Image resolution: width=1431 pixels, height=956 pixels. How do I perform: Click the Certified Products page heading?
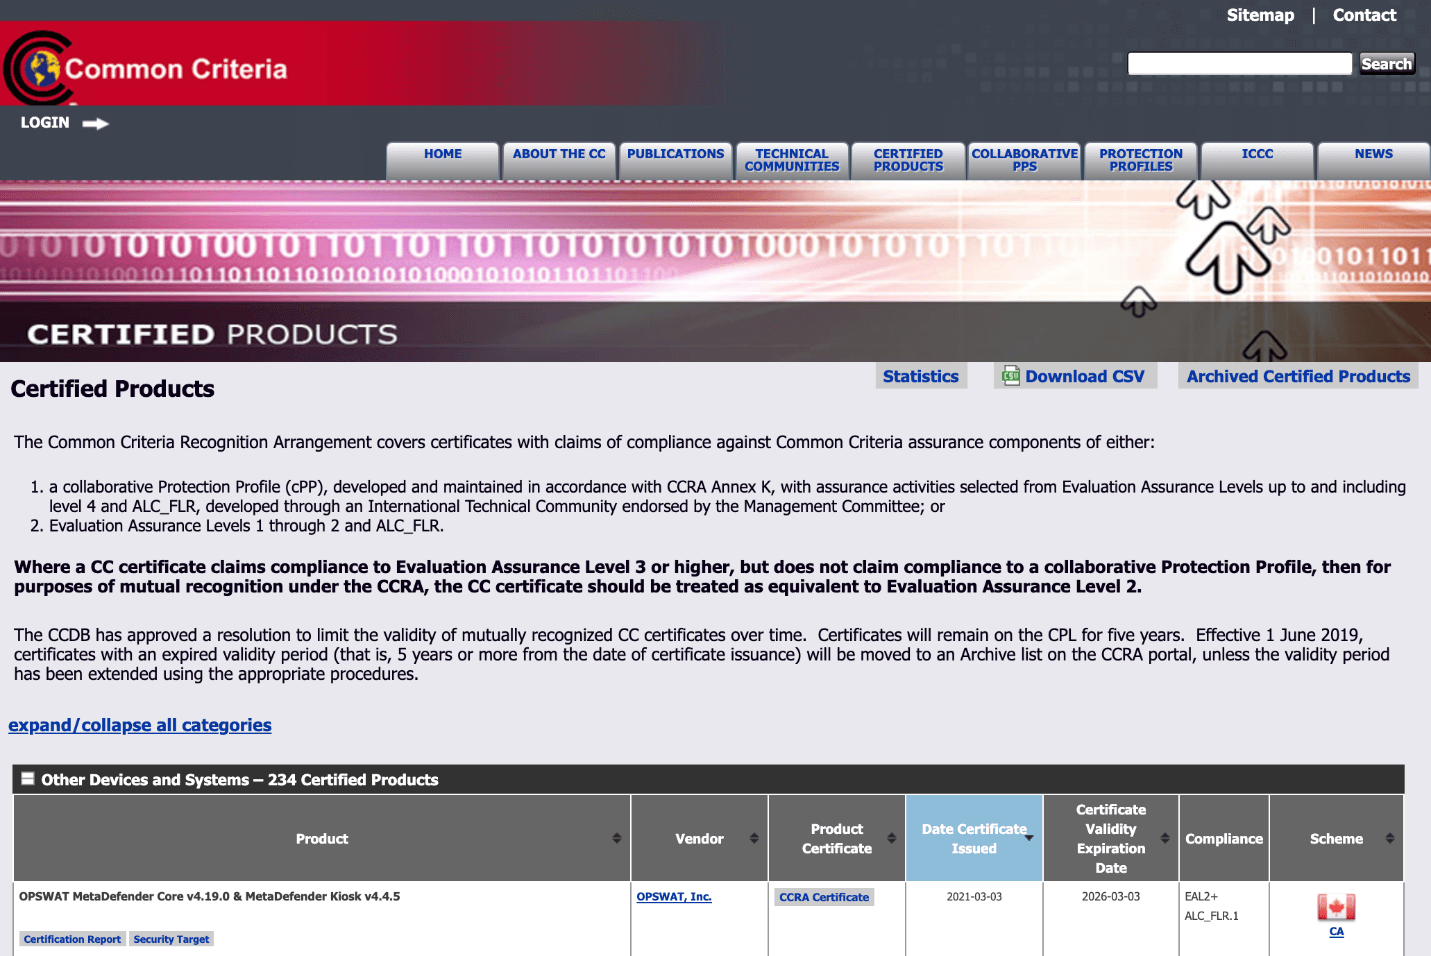(x=113, y=389)
